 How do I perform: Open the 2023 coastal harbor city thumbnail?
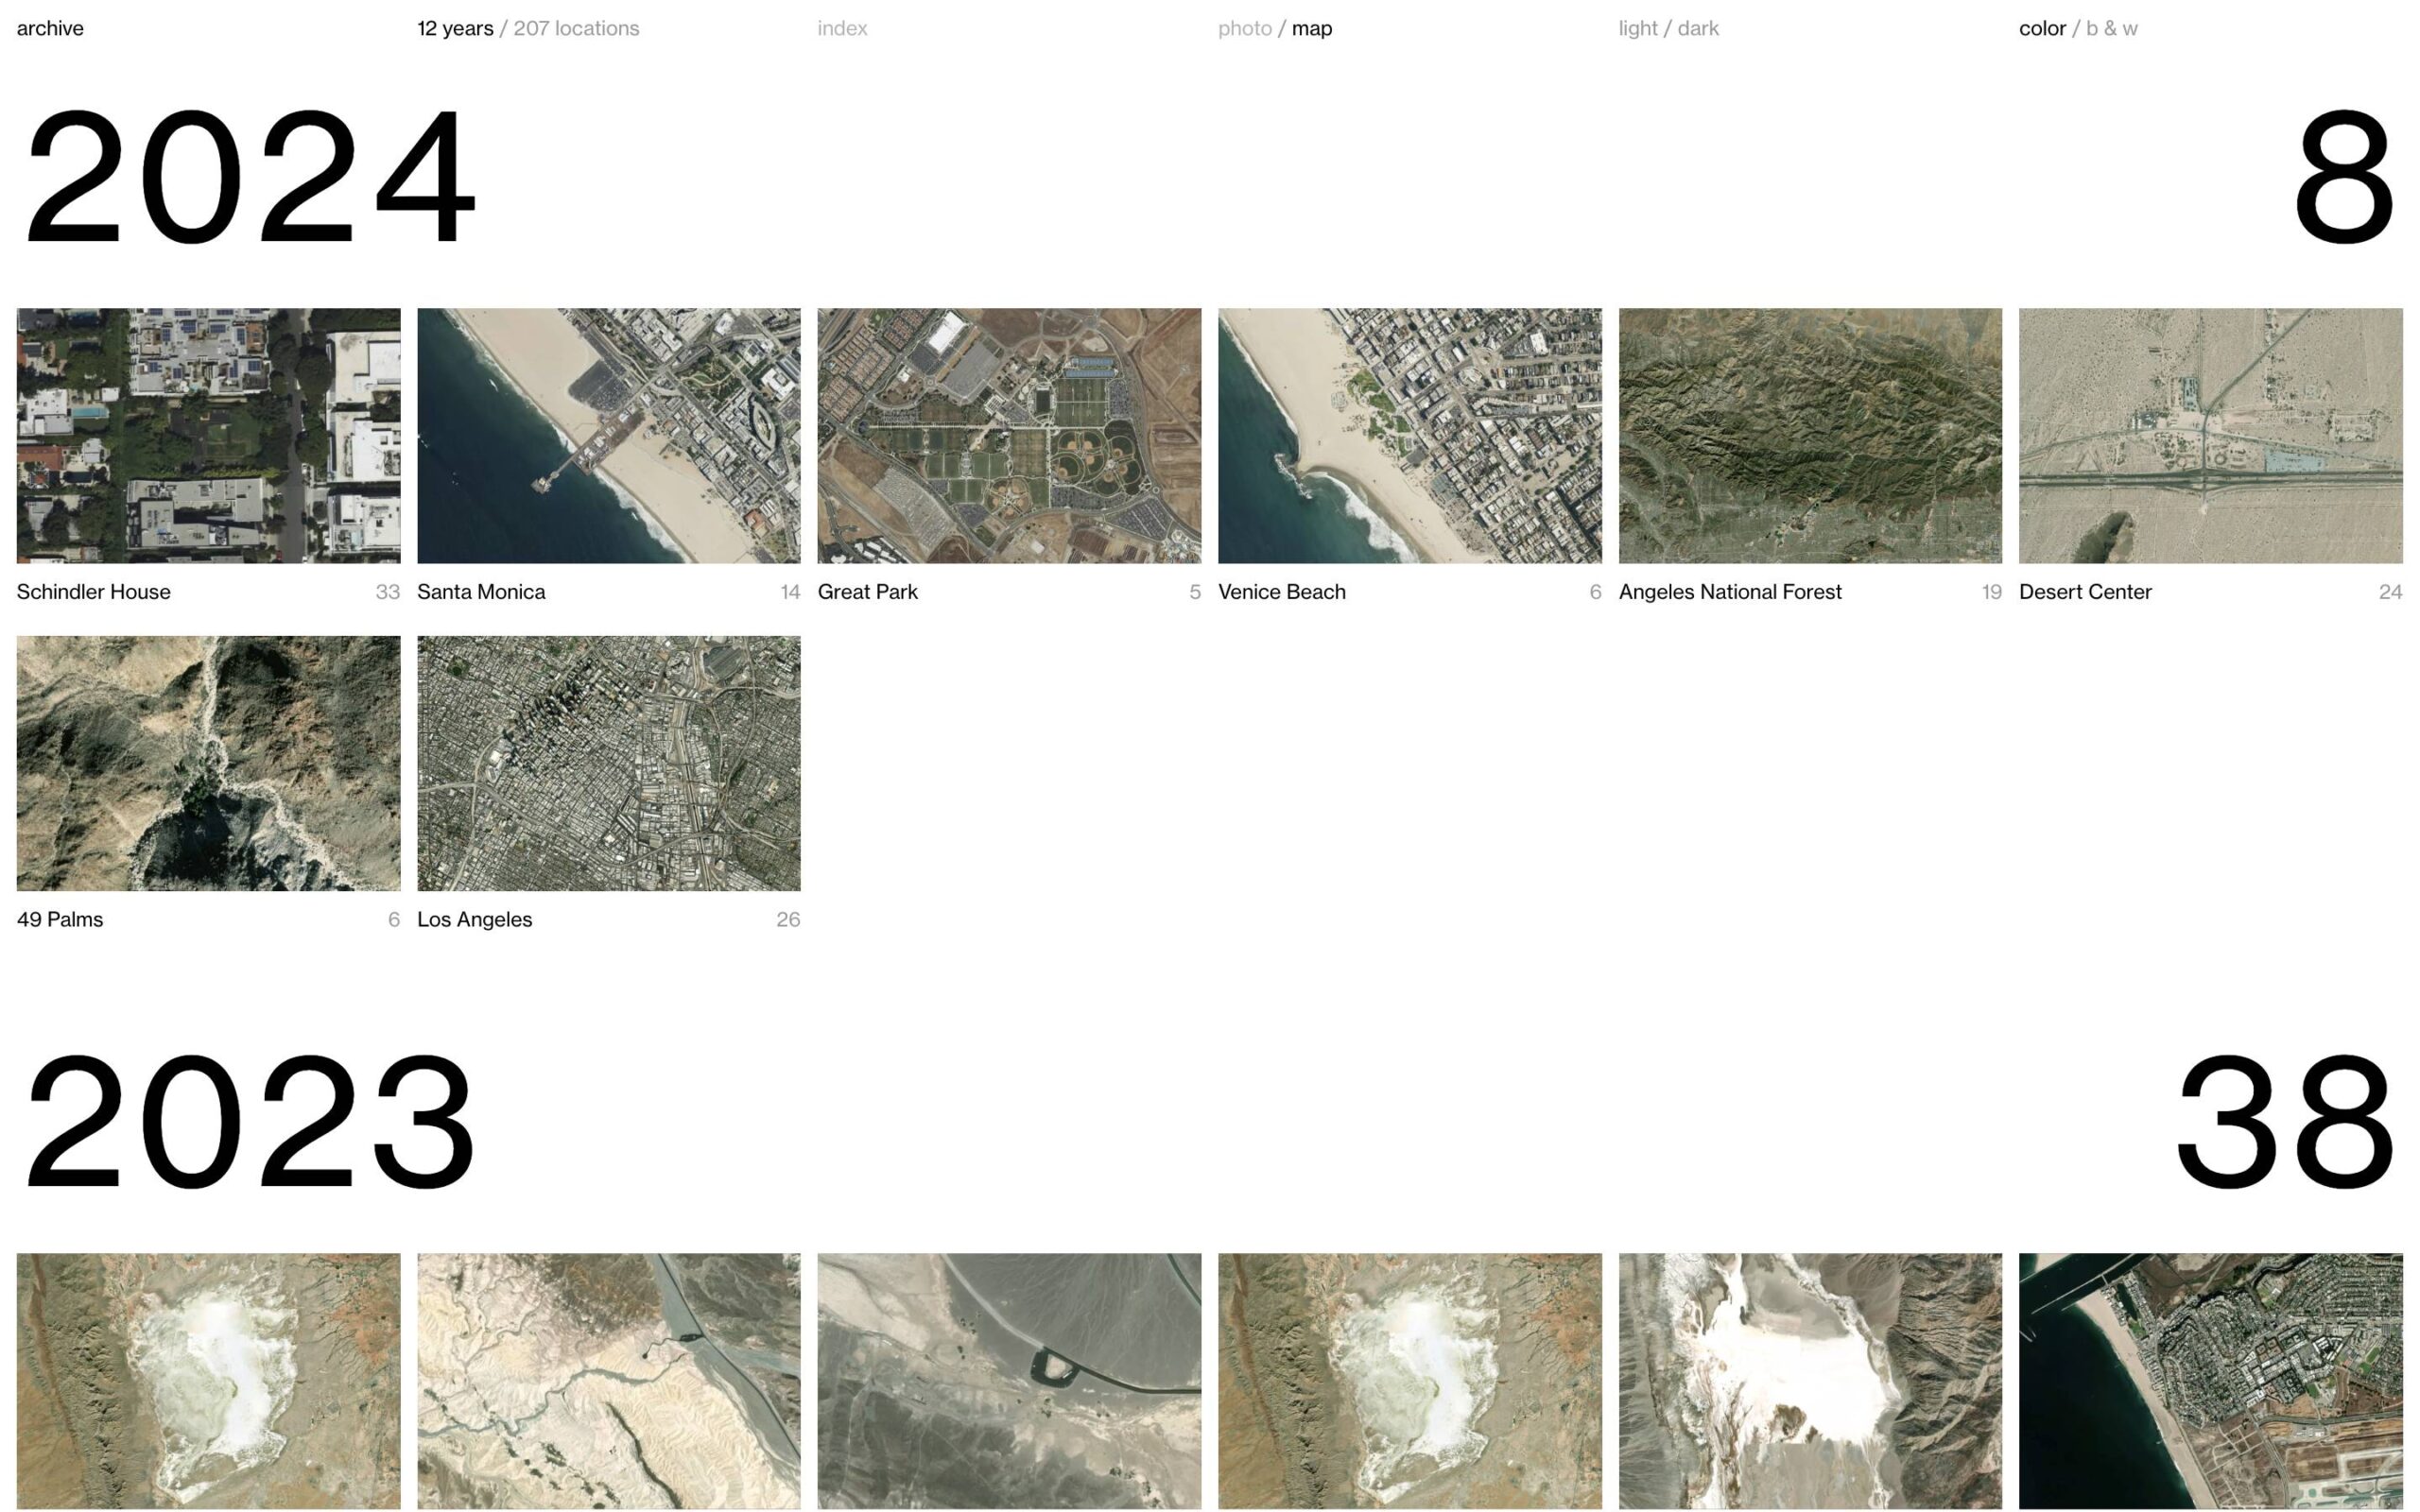(x=2210, y=1382)
